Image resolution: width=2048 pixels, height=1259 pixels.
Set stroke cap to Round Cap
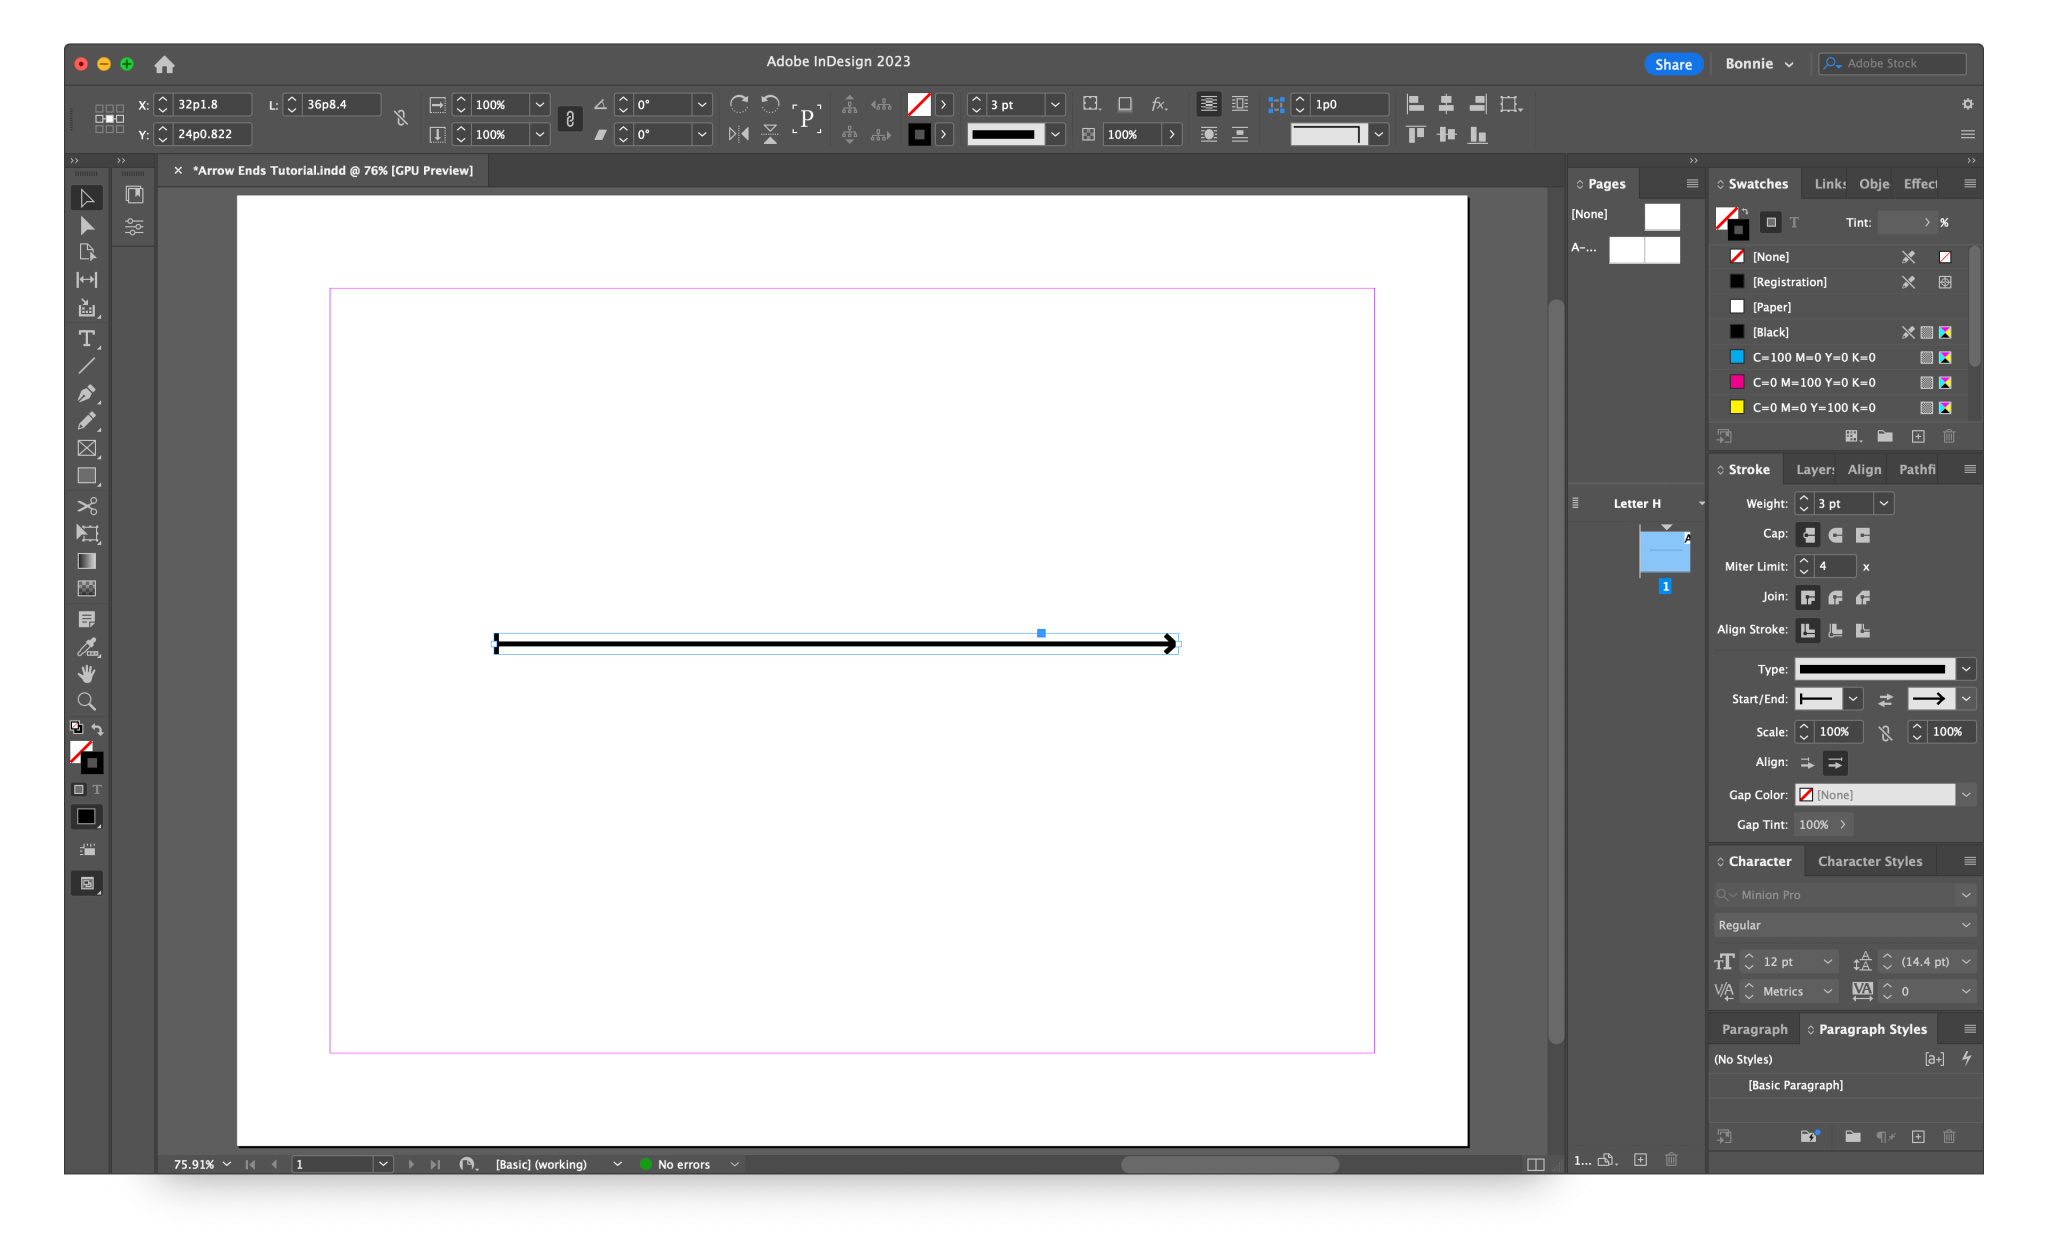pyautogui.click(x=1835, y=535)
